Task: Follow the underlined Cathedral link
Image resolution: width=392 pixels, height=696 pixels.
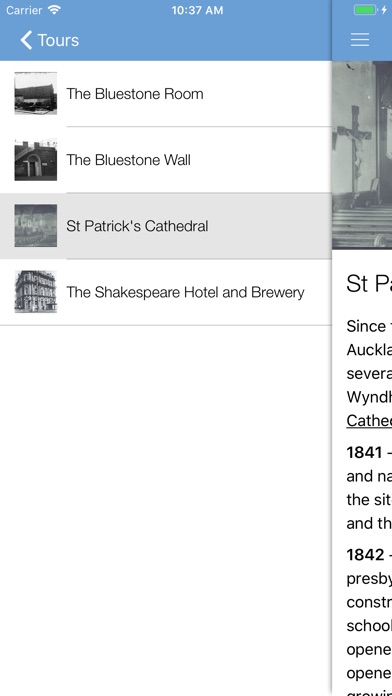Action: tap(369, 420)
